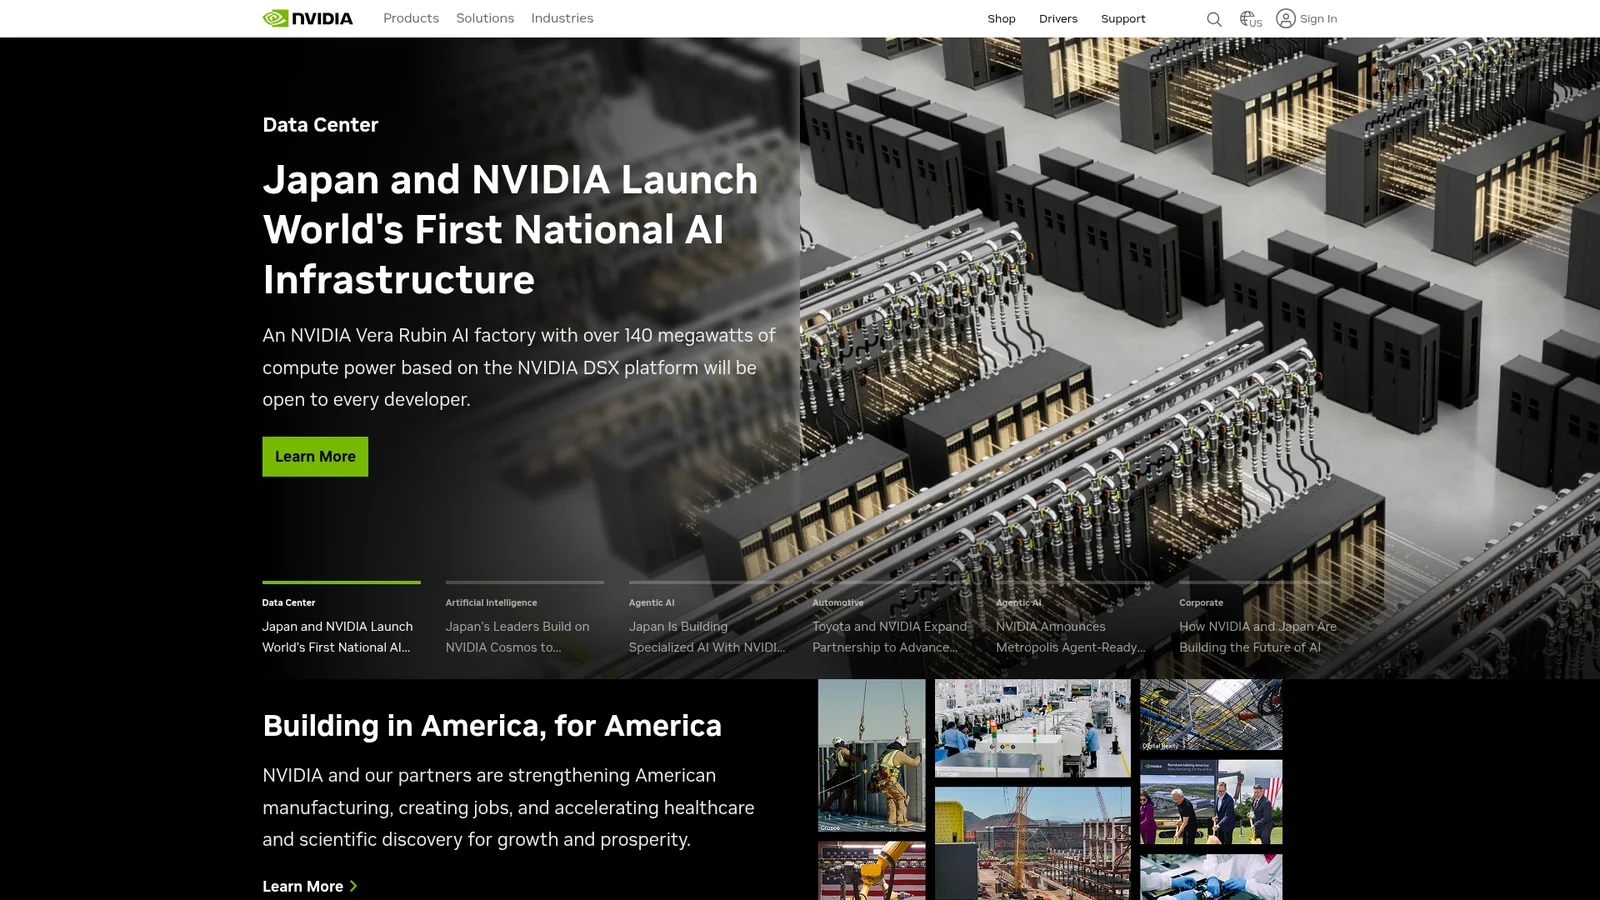
Task: Open the region selector globe icon
Action: click(1250, 19)
